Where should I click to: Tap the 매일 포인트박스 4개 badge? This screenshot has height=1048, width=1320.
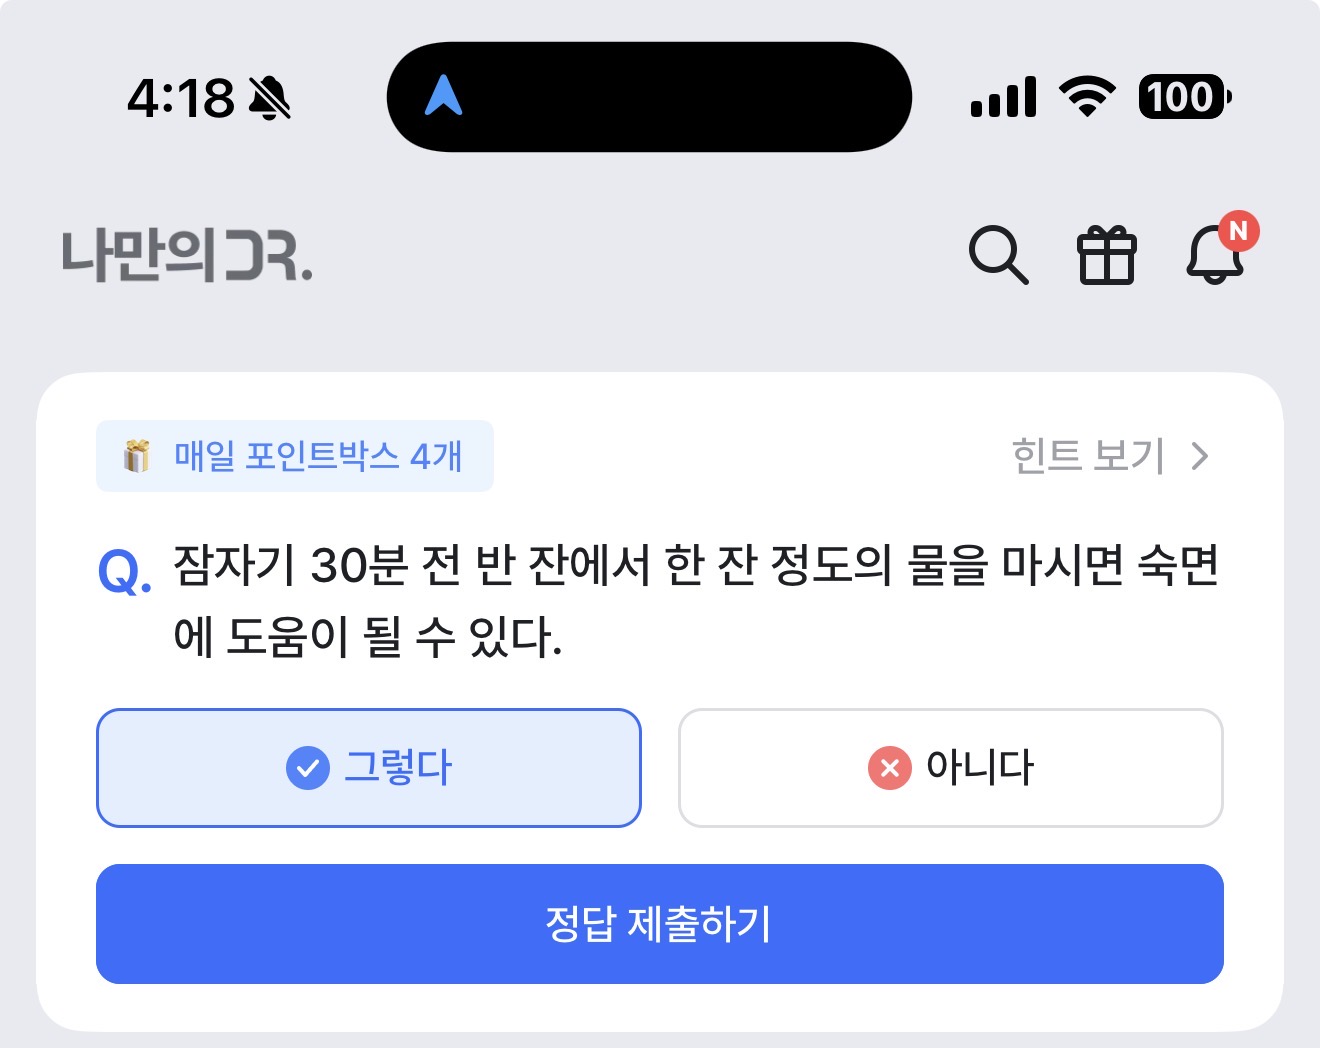295,456
